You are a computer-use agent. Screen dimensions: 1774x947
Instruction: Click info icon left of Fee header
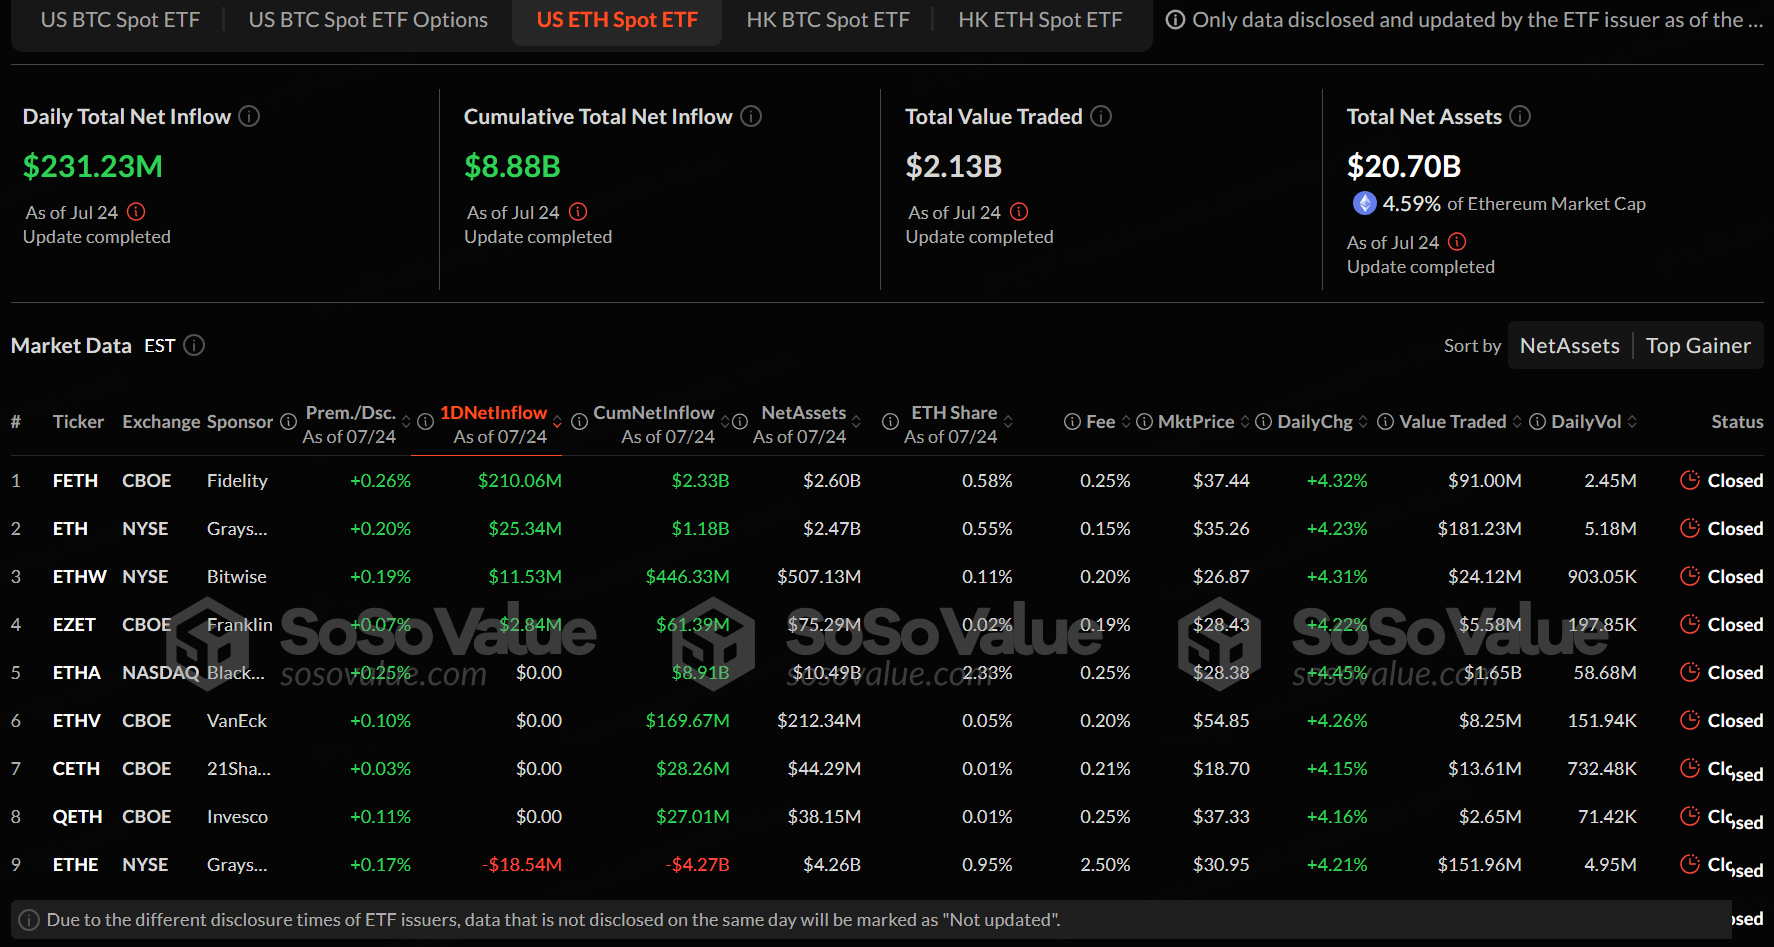tap(1072, 422)
